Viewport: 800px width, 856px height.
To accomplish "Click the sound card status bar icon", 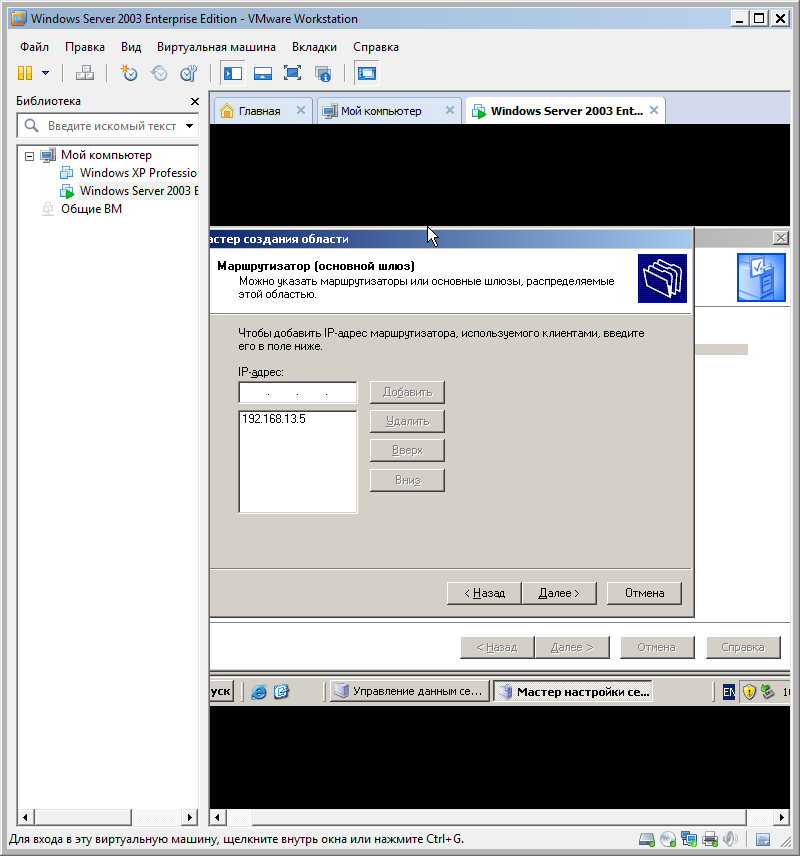I will [x=730, y=839].
